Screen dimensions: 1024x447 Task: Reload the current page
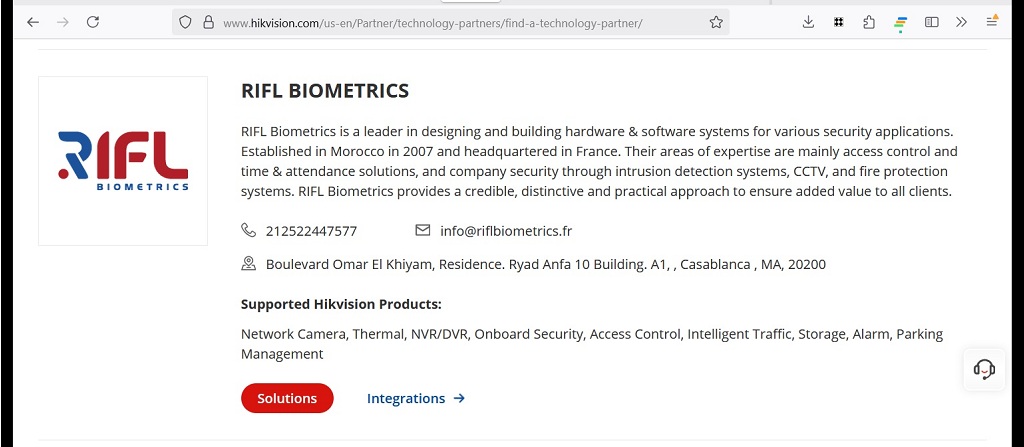(93, 22)
